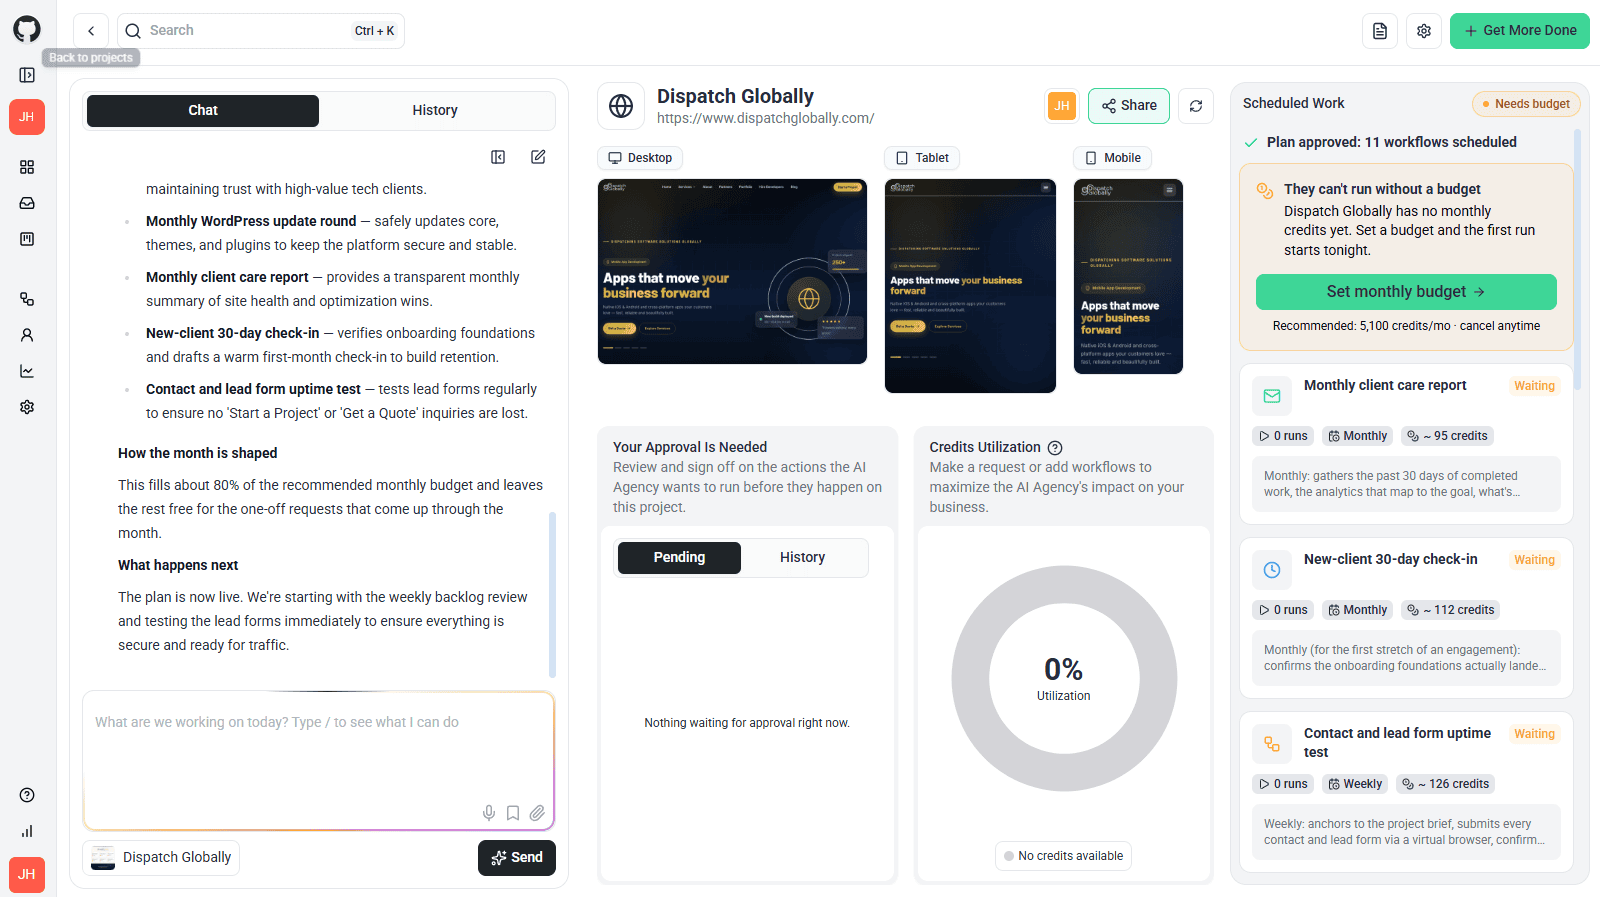Click the 0% Utilization donut chart
The height and width of the screenshot is (897, 1600).
pyautogui.click(x=1064, y=679)
